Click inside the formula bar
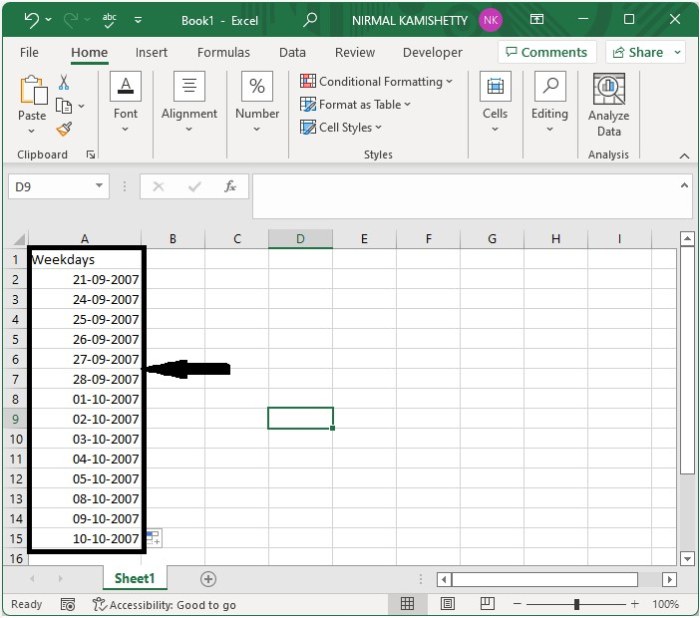The height and width of the screenshot is (618, 700). (x=466, y=196)
